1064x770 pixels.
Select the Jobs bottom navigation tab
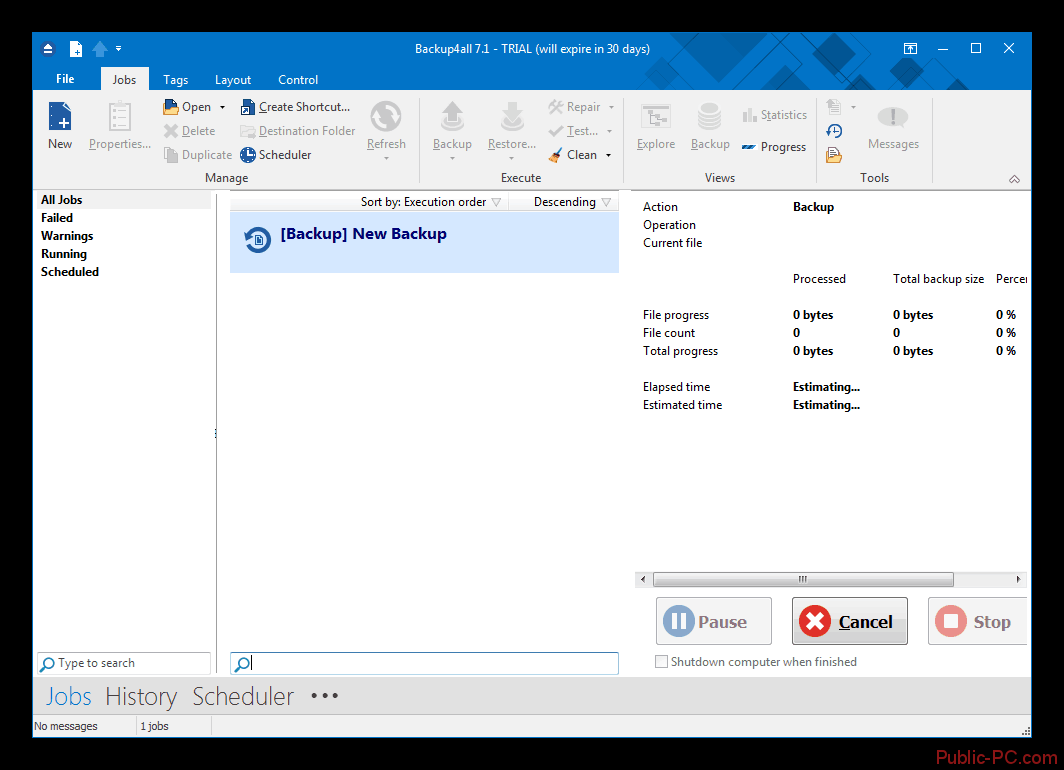click(69, 697)
